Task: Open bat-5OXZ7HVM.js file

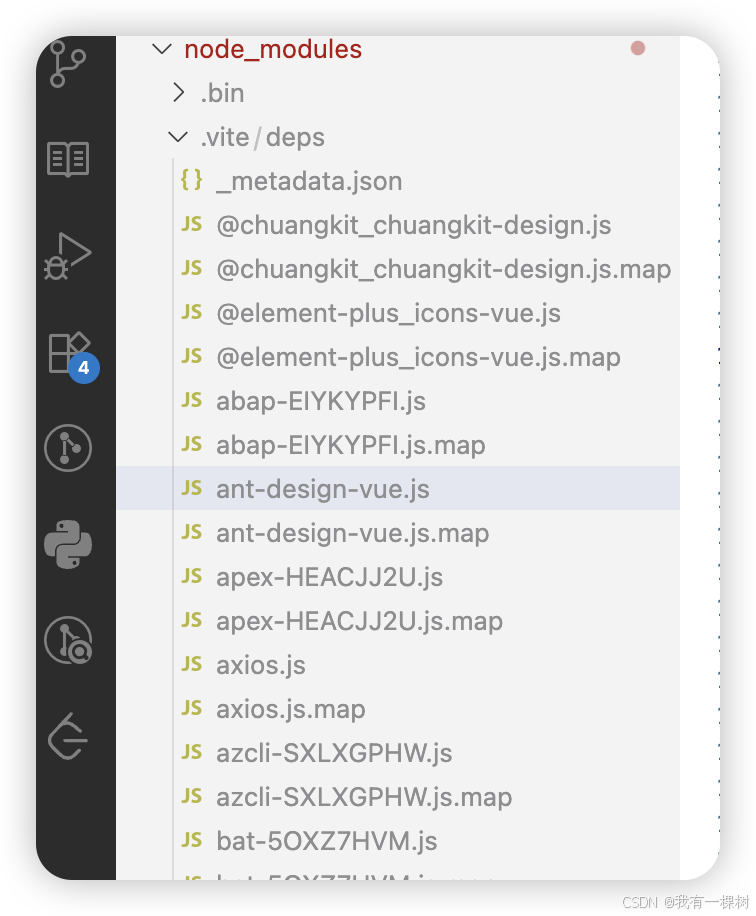Action: (x=324, y=840)
